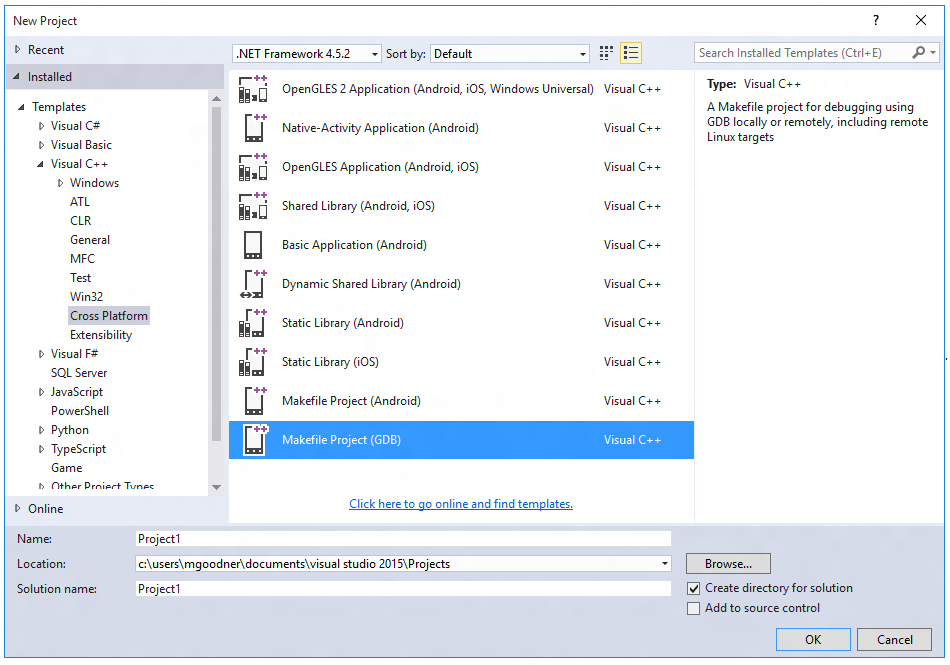This screenshot has width=950, height=665.
Task: Enable Add to source control checkbox
Action: [694, 608]
